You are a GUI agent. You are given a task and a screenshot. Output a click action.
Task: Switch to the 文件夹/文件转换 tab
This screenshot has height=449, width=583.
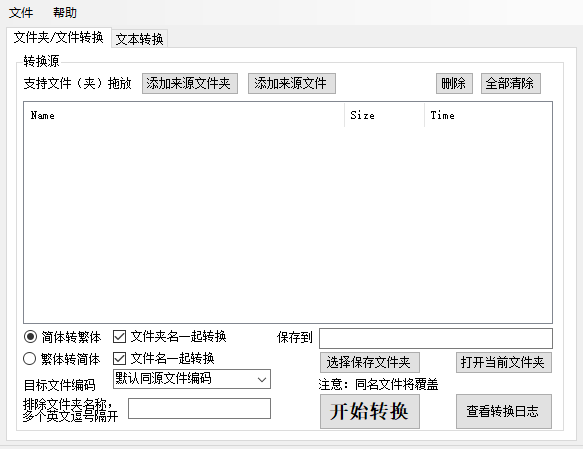click(59, 38)
